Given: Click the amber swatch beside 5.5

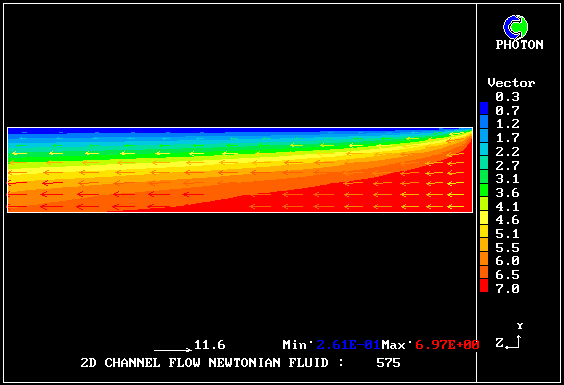Looking at the screenshot, I should point(484,245).
